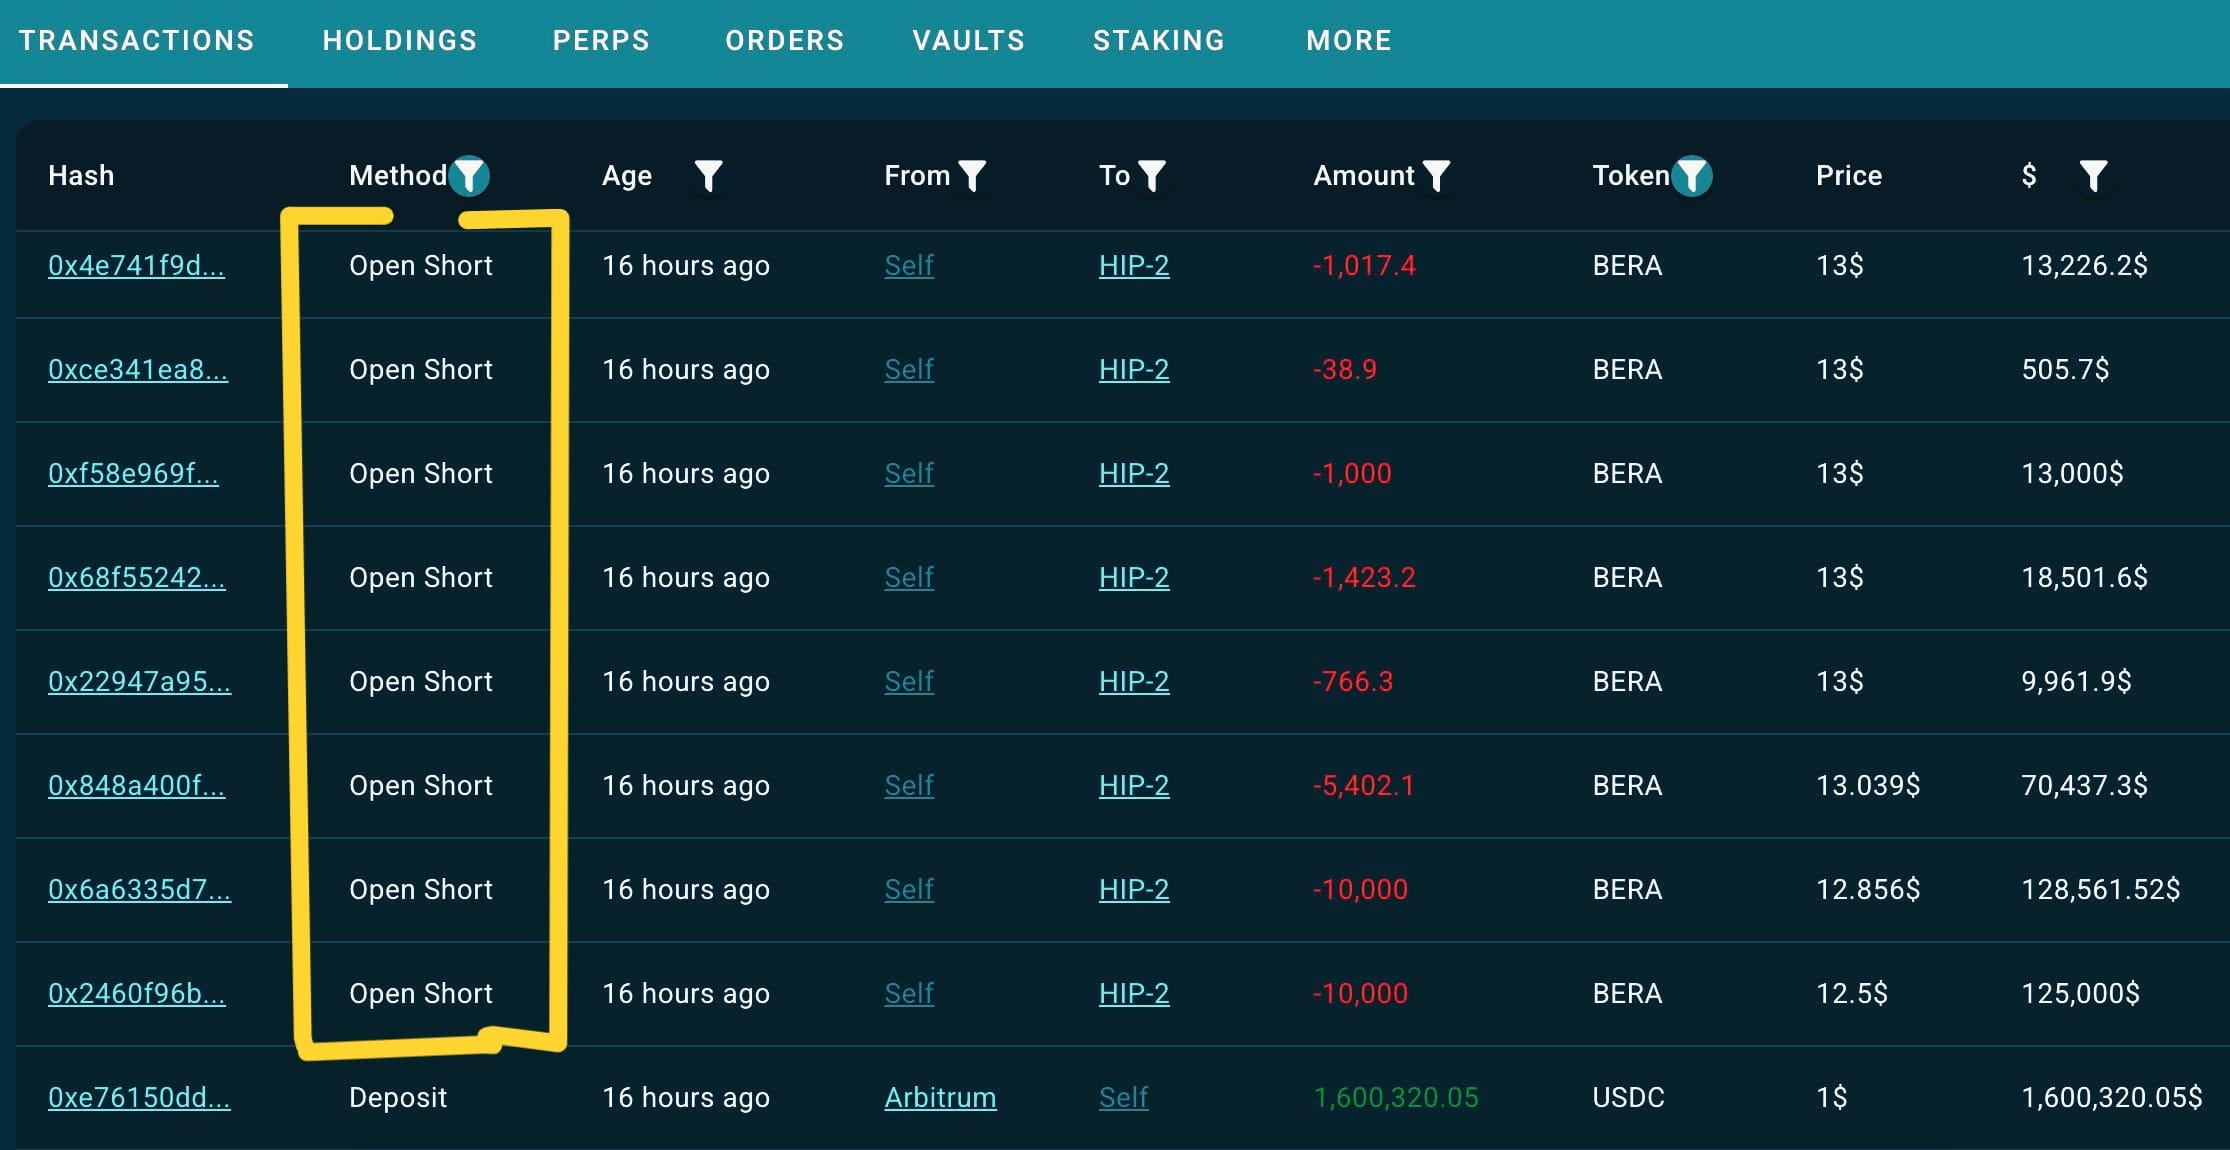Open the Token column filter

click(x=1692, y=176)
